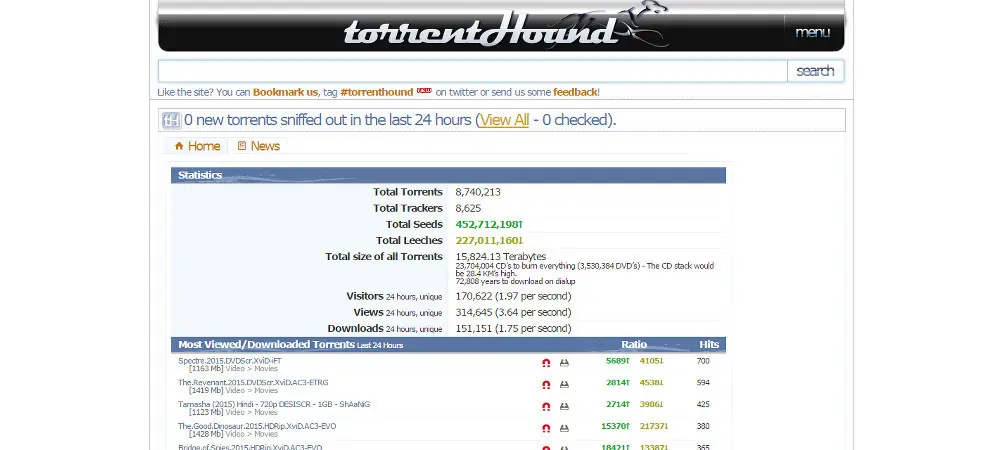Open Tamasha (2015) Hindi 720p DESISCR torrent

tap(274, 404)
